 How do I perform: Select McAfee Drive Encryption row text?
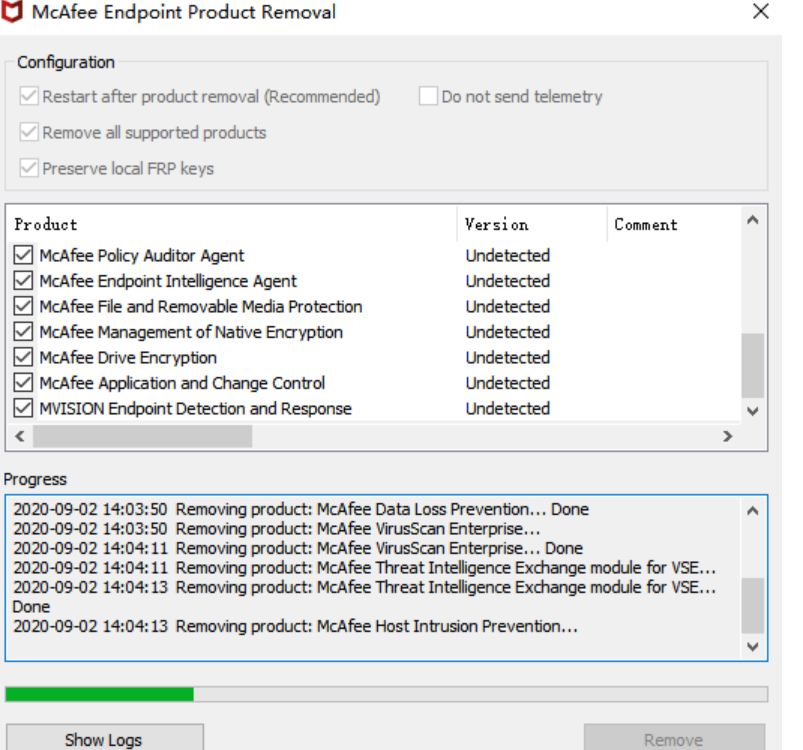coord(128,357)
